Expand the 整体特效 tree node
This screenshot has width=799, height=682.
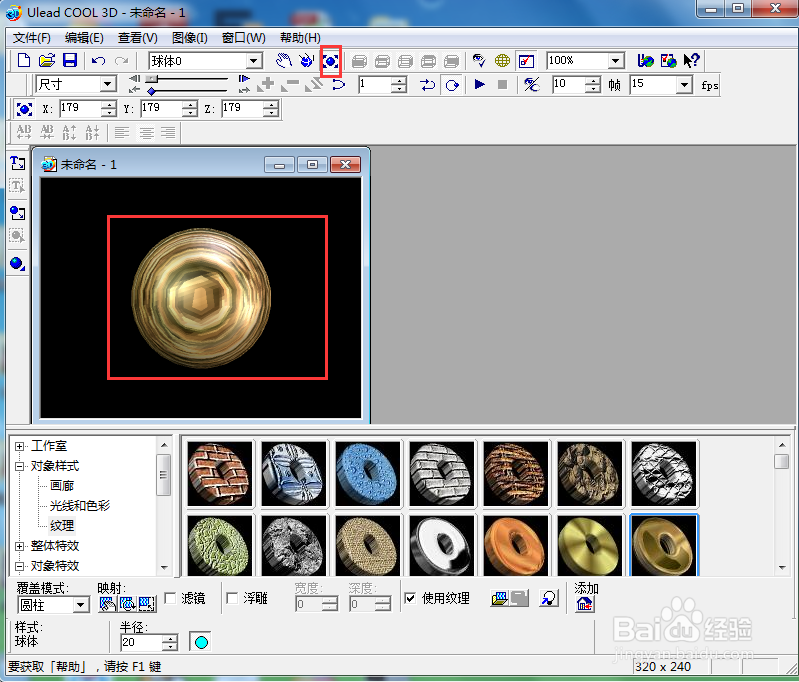[19, 546]
